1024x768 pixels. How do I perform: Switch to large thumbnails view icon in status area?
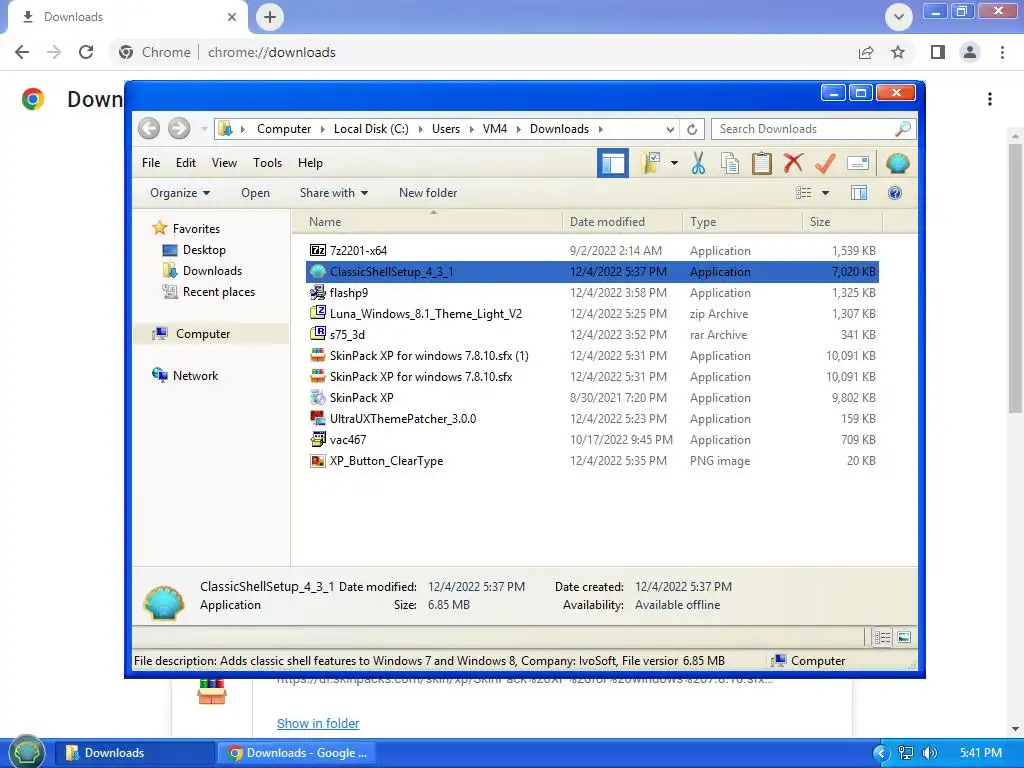[904, 637]
